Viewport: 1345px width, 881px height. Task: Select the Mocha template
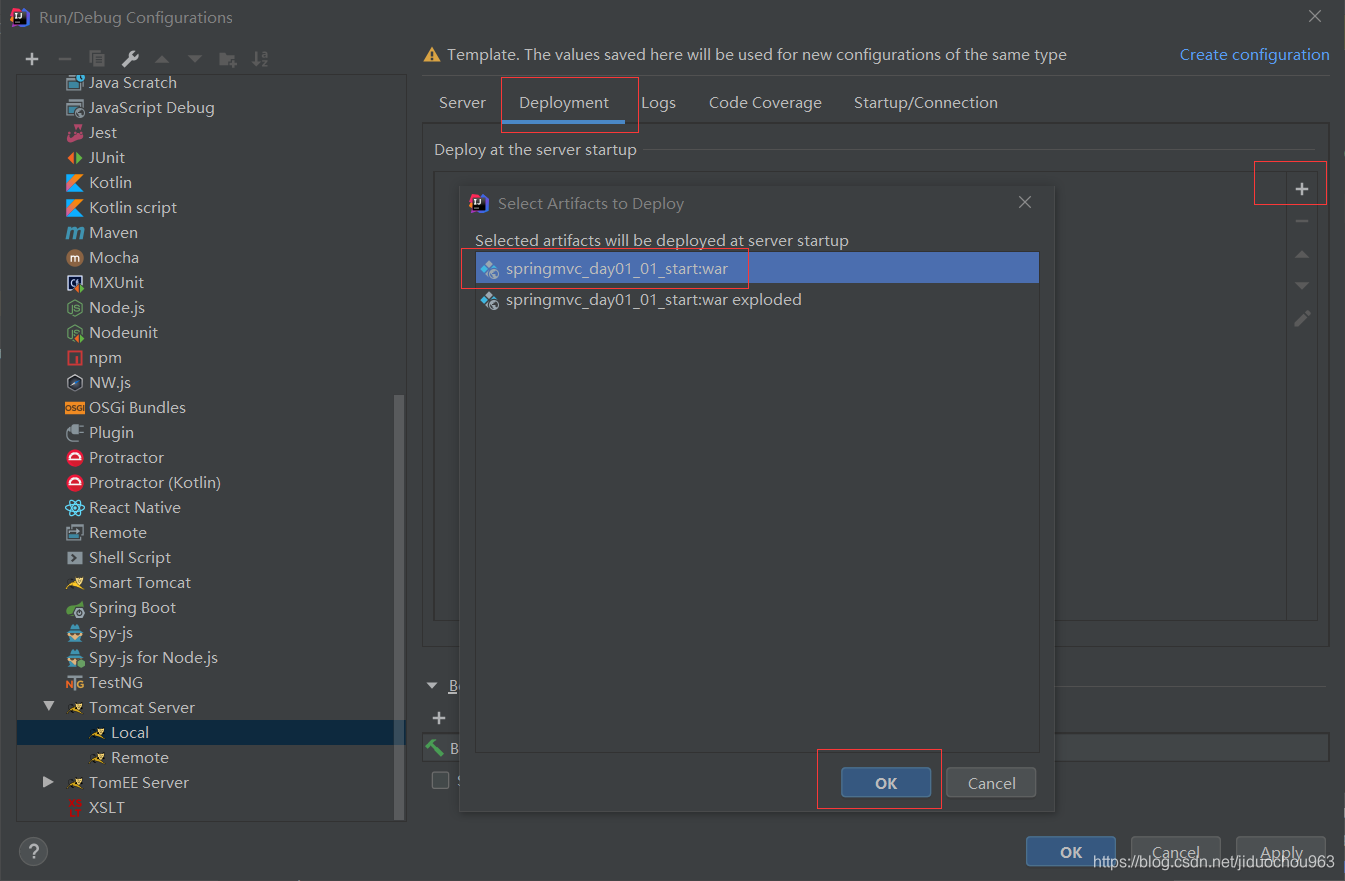click(x=102, y=258)
